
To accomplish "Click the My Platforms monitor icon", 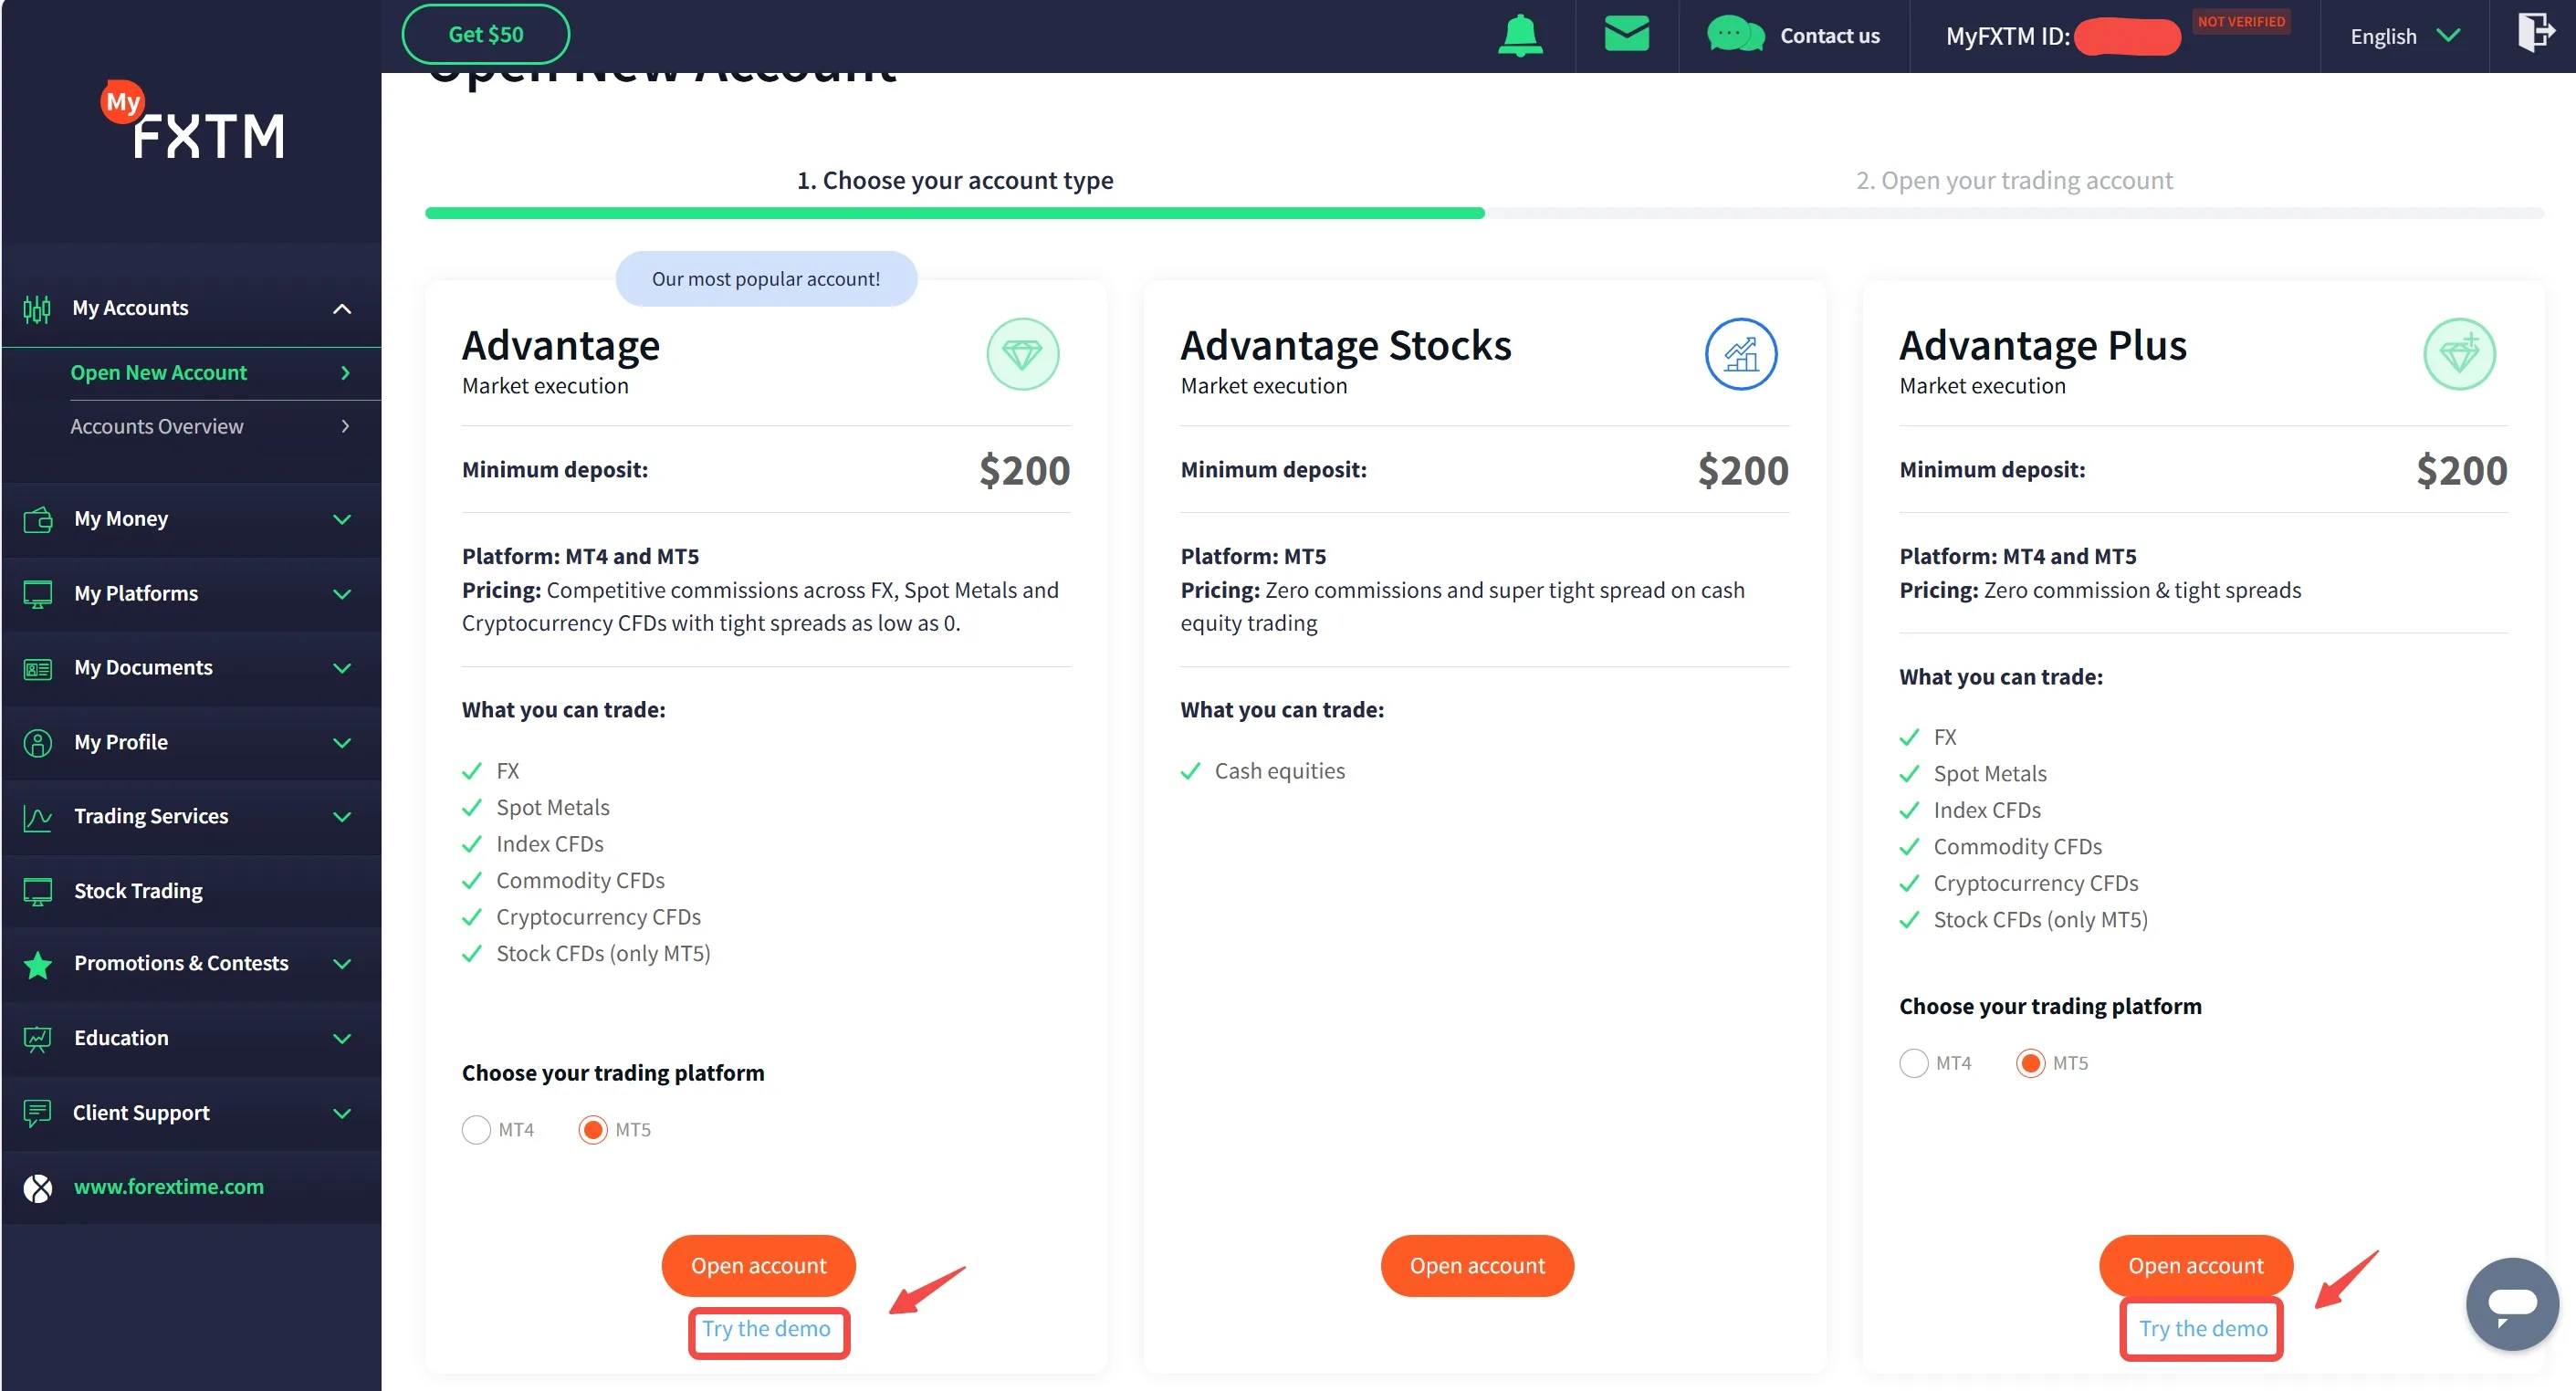I will coord(38,594).
